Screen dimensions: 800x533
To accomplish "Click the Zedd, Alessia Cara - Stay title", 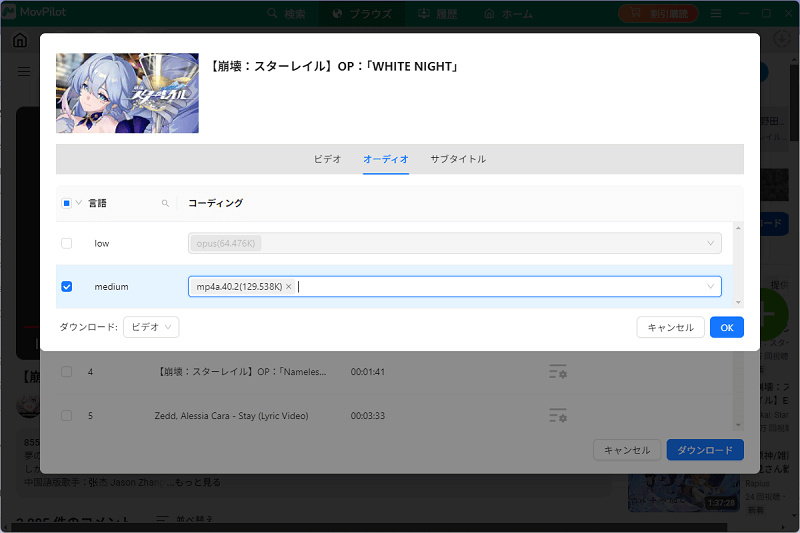I will [x=231, y=416].
